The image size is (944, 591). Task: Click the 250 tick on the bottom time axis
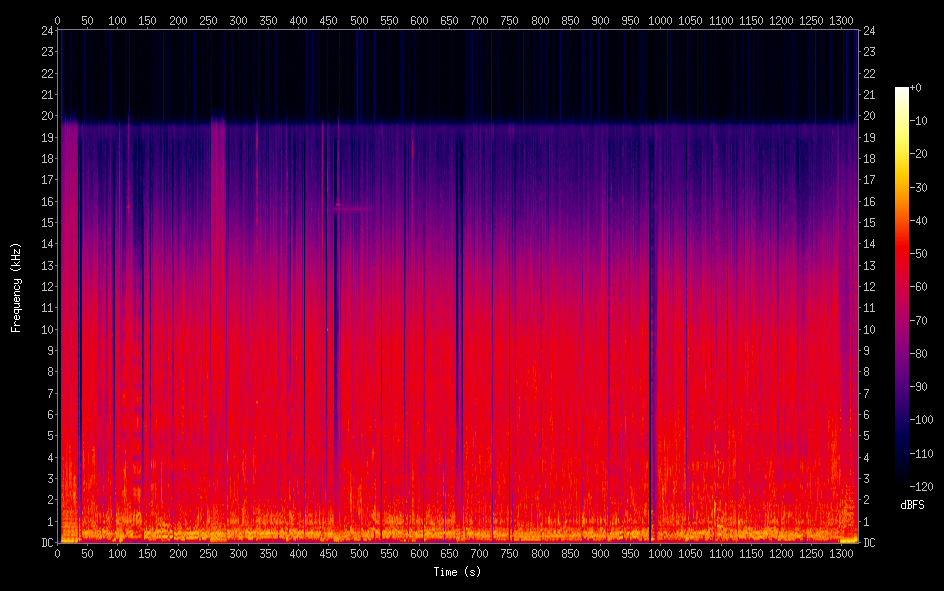click(208, 553)
